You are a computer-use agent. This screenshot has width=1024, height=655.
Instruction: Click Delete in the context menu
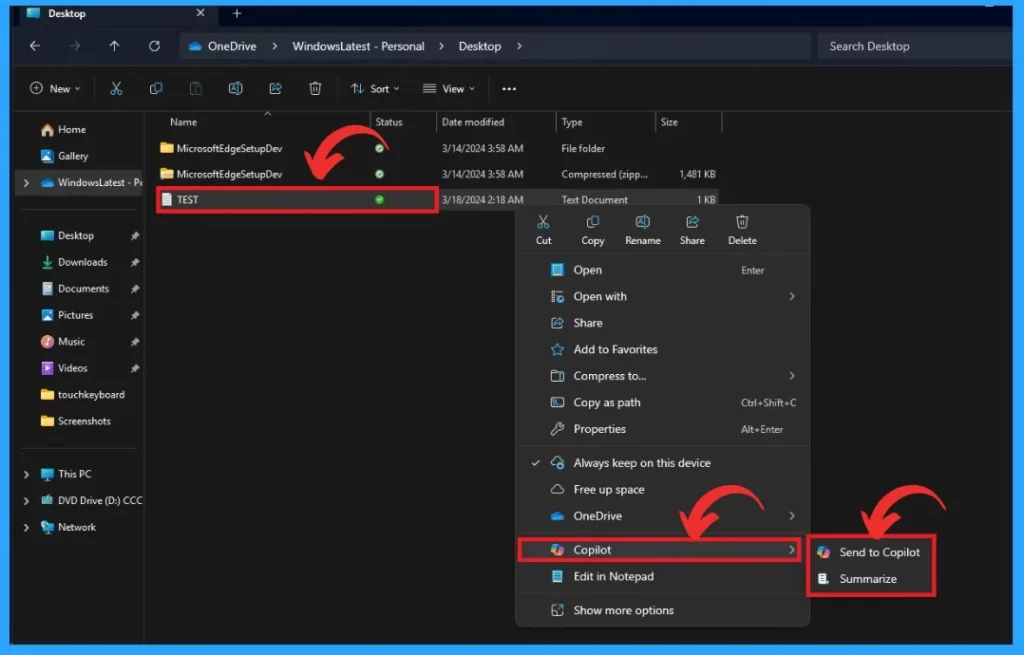pyautogui.click(x=743, y=230)
